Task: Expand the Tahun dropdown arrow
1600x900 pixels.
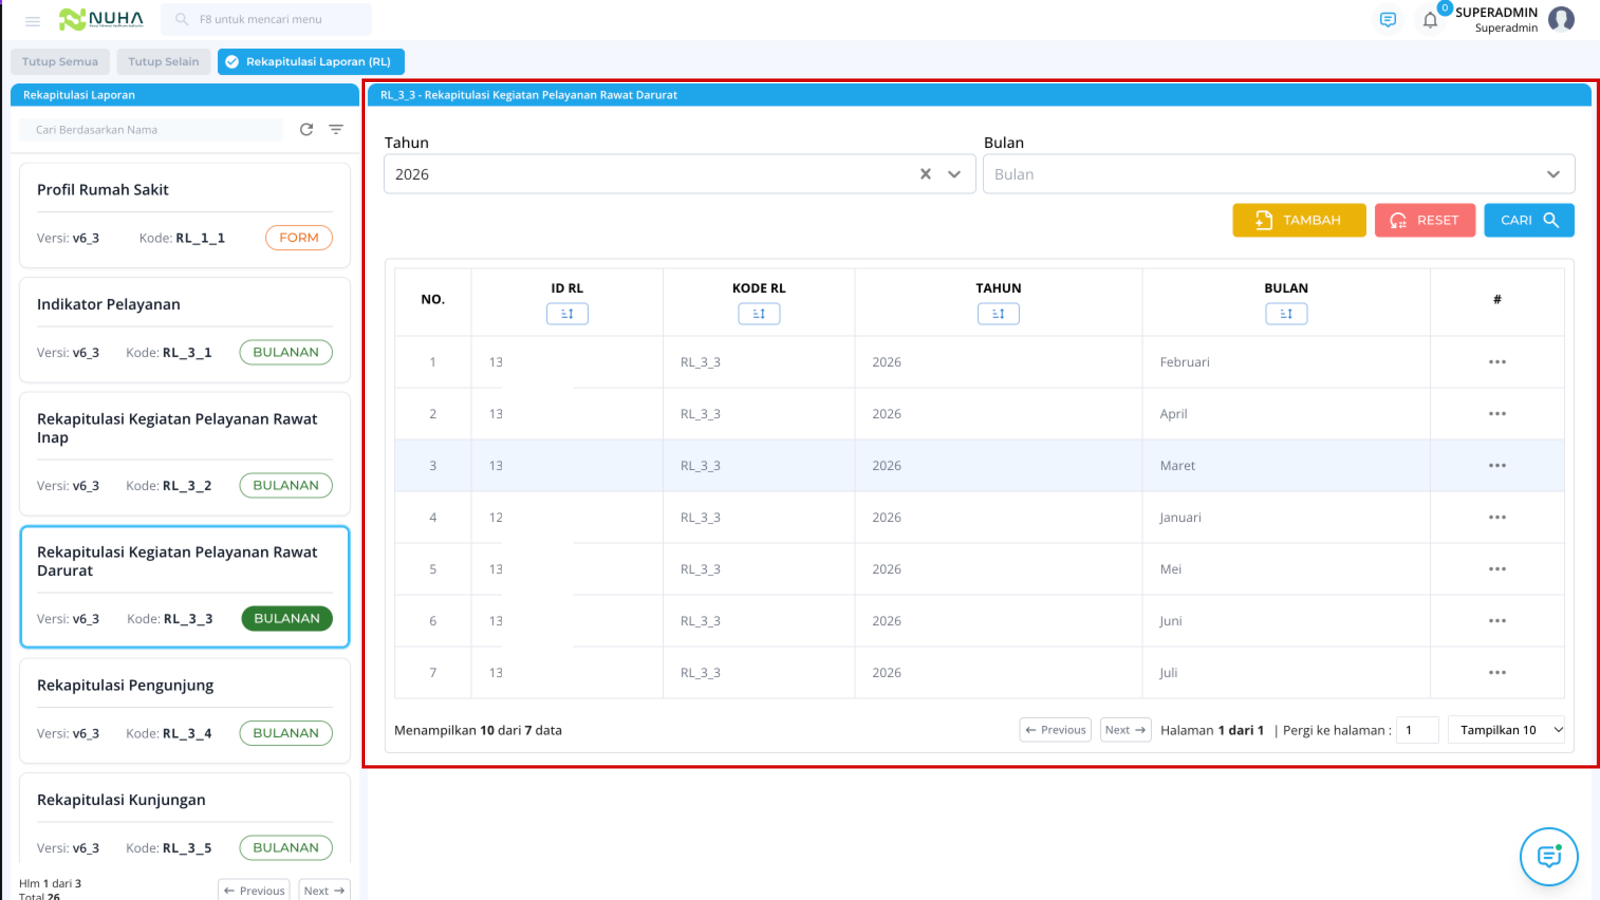Action: tap(955, 174)
